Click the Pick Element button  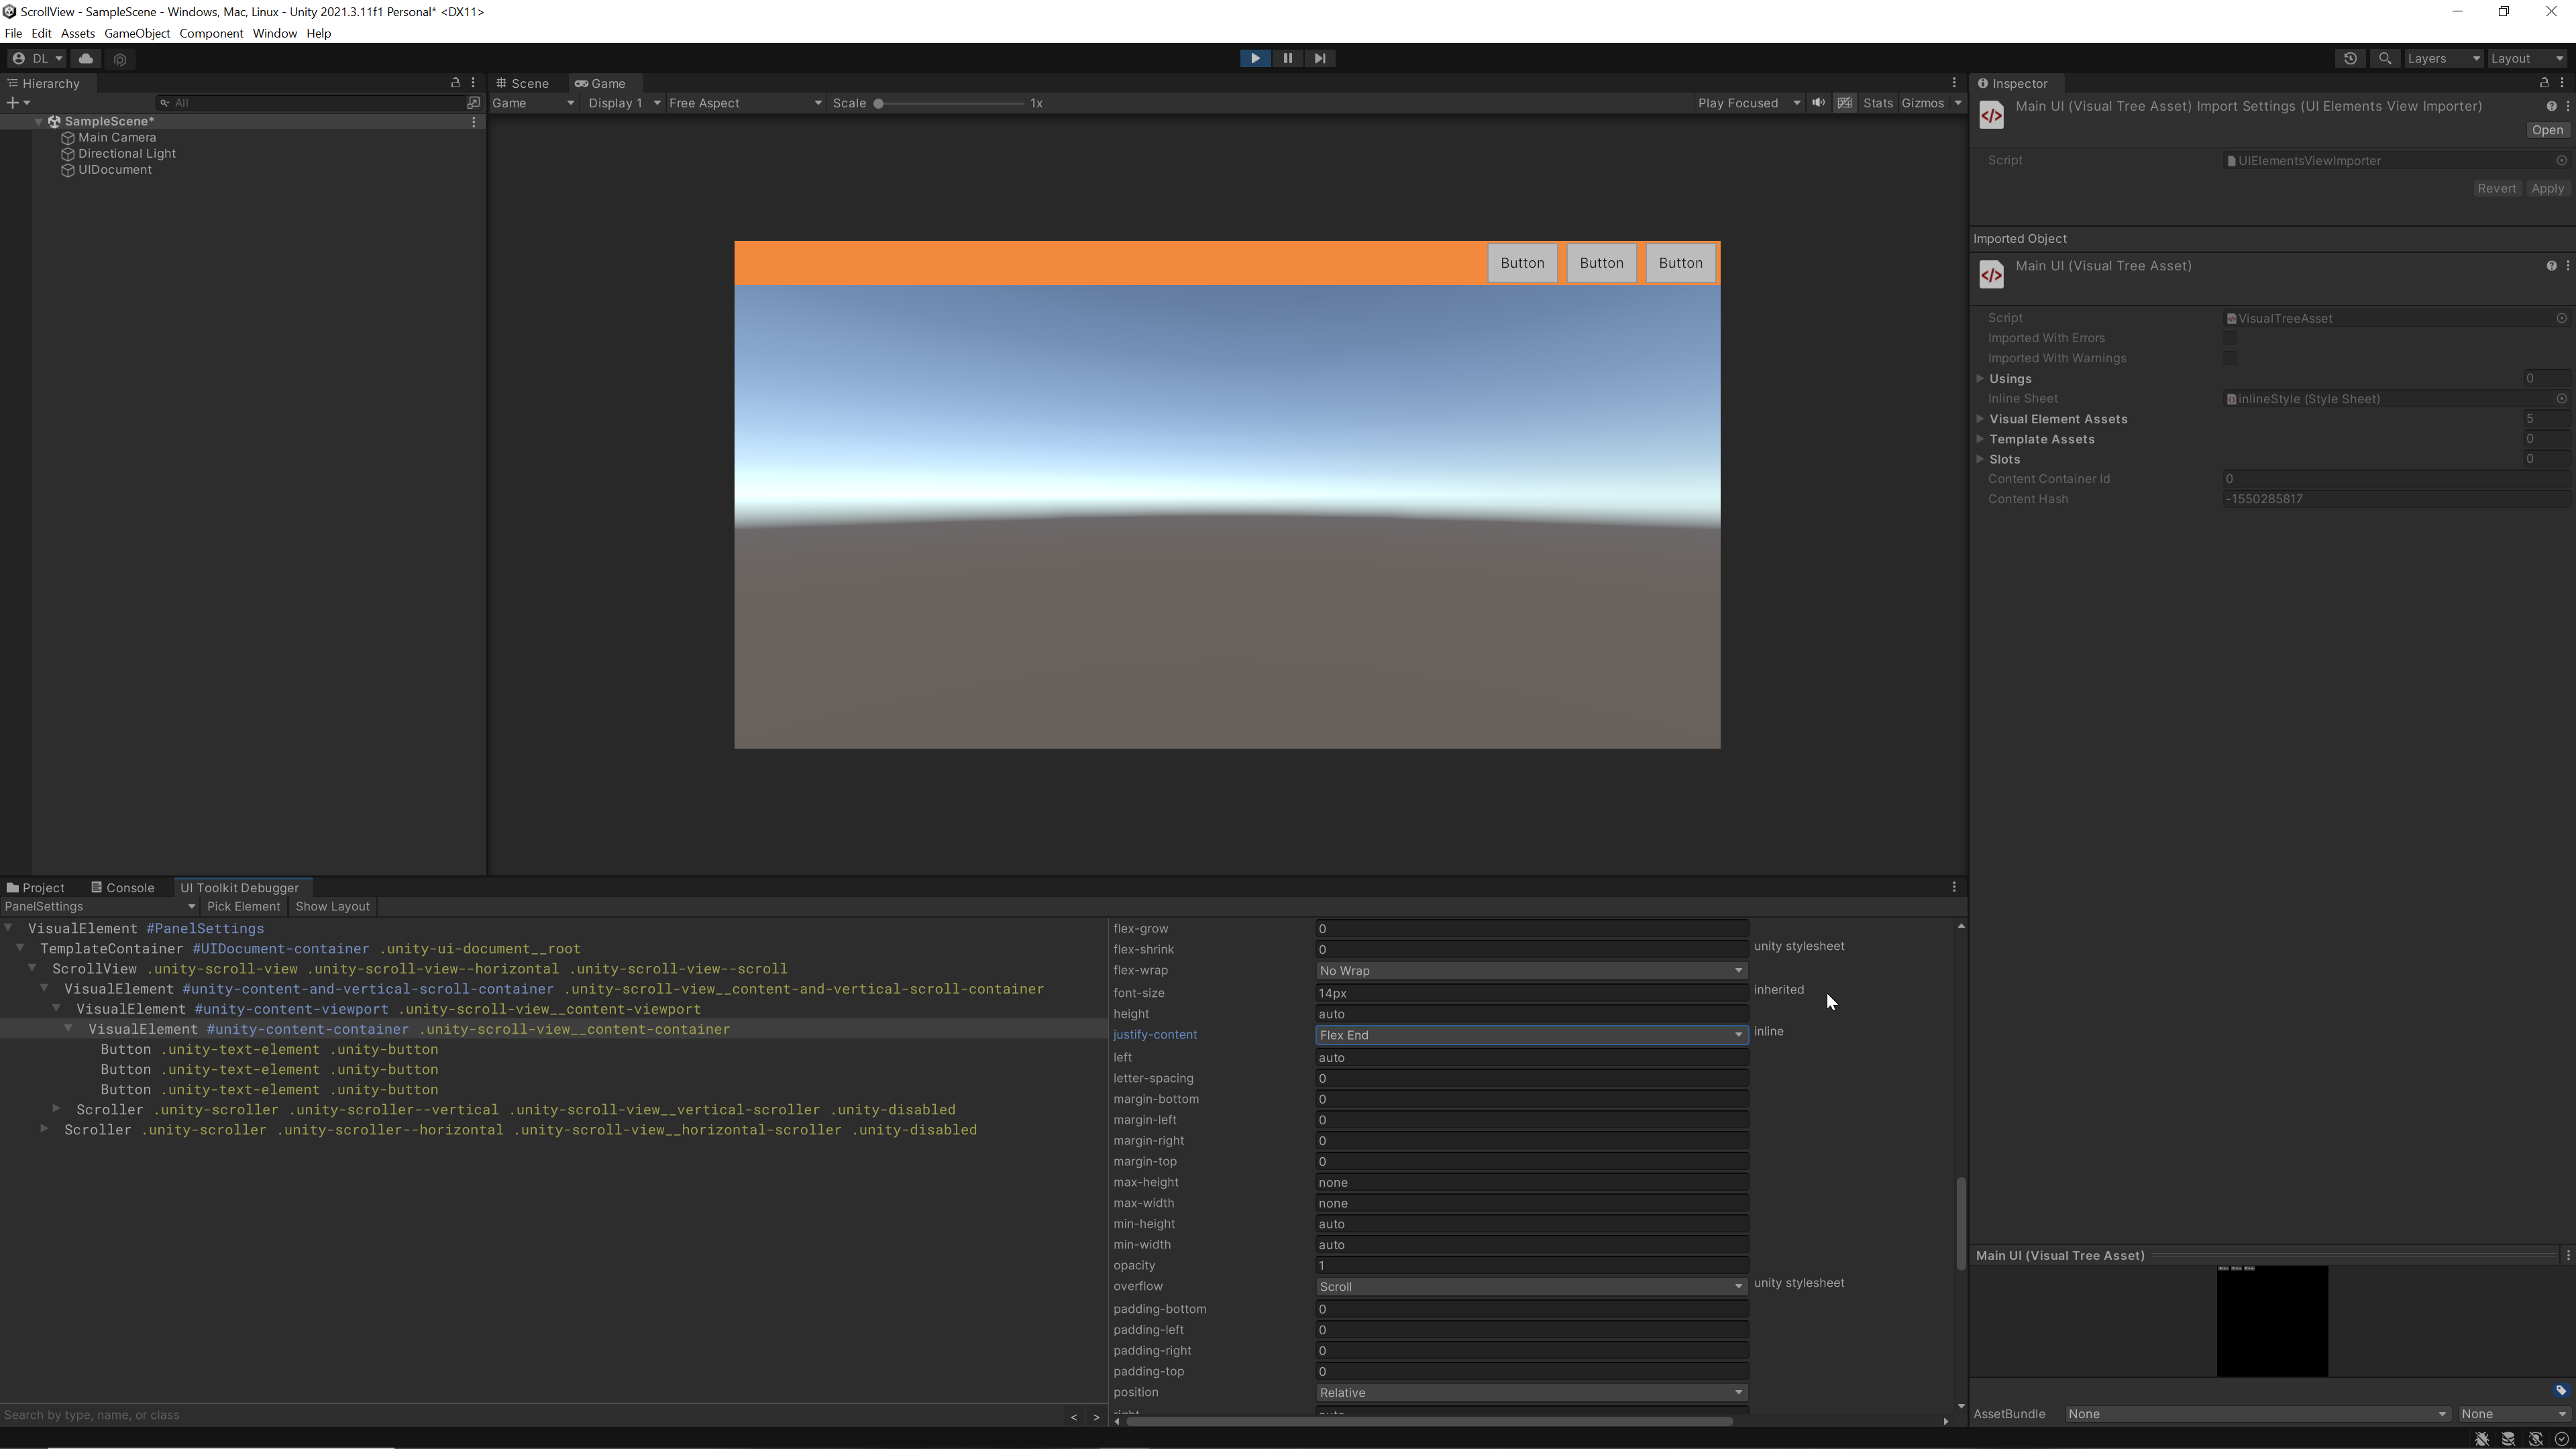pos(243,907)
